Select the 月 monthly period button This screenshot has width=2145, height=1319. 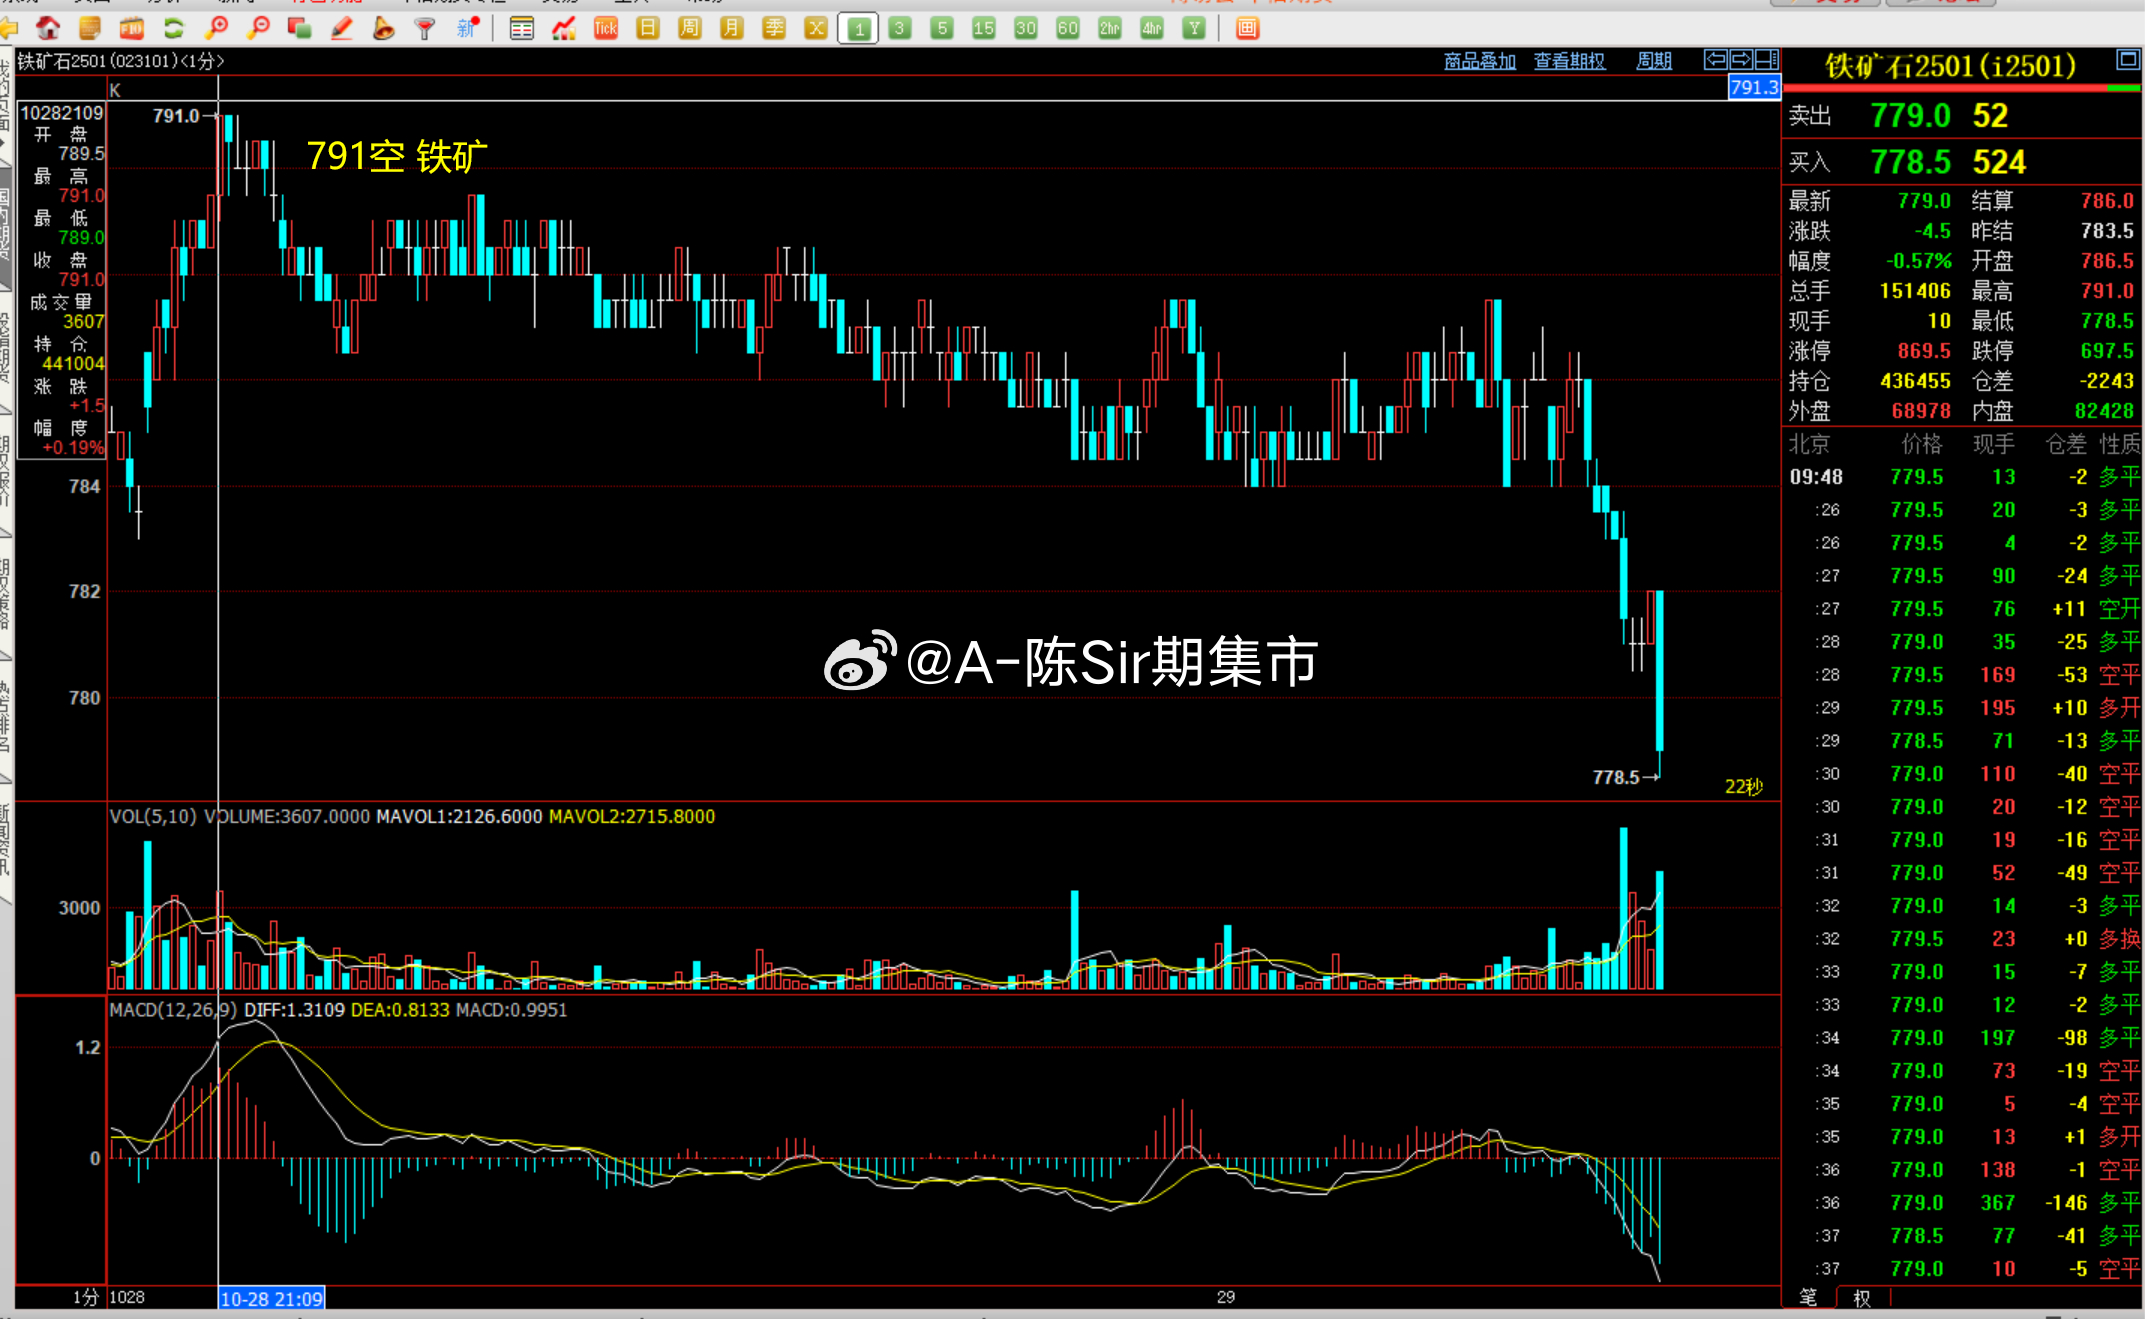[732, 29]
